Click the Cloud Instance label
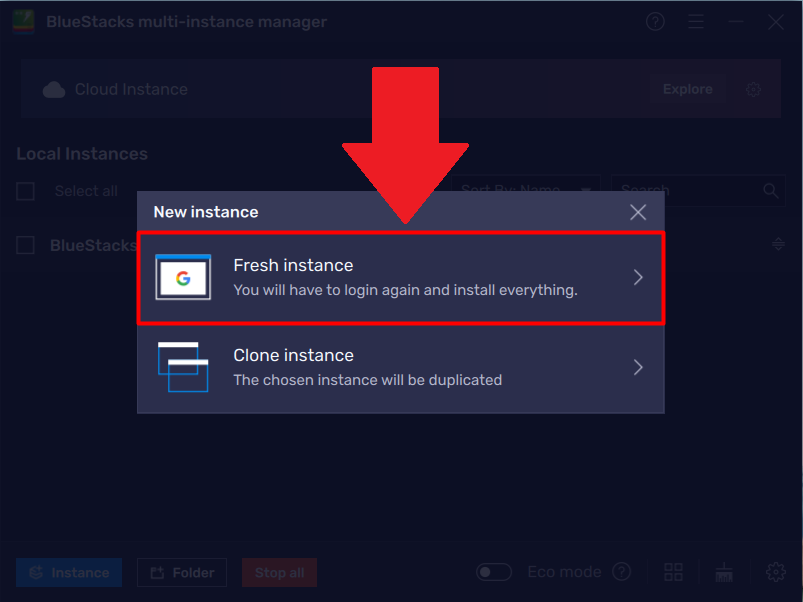Viewport: 803px width, 602px height. pos(131,90)
